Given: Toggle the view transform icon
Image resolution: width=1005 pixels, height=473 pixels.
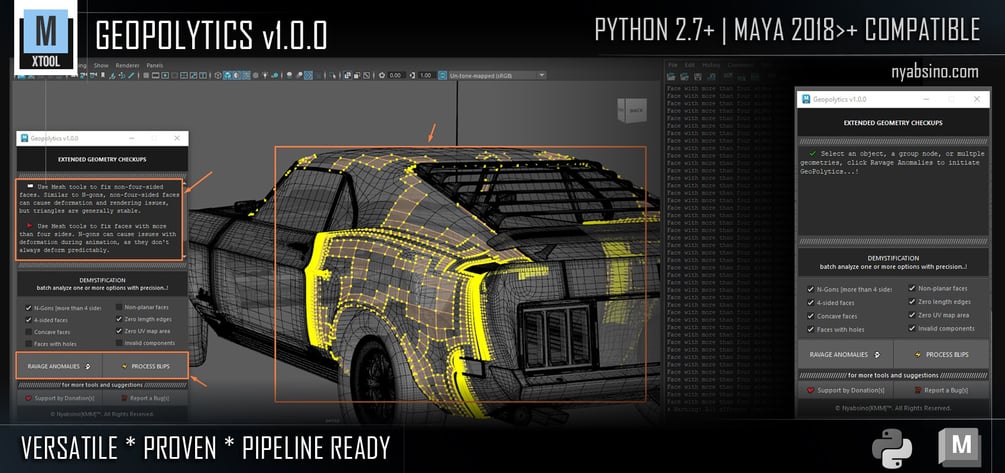Looking at the screenshot, I should [x=442, y=75].
